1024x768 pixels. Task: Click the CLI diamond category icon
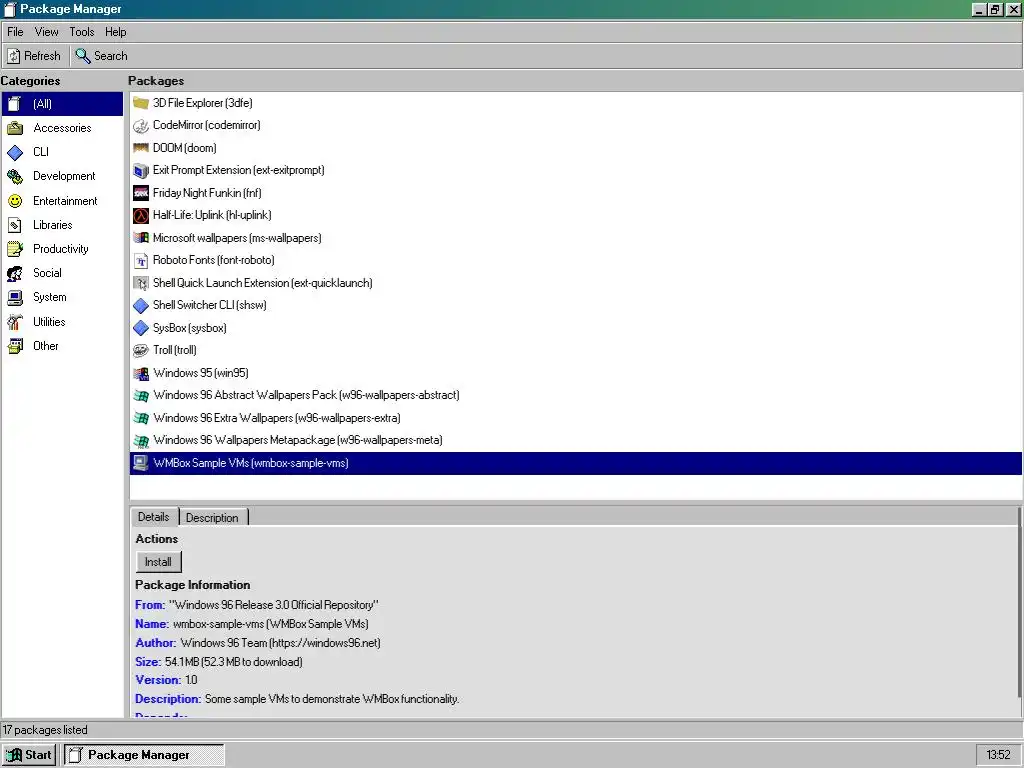point(14,152)
